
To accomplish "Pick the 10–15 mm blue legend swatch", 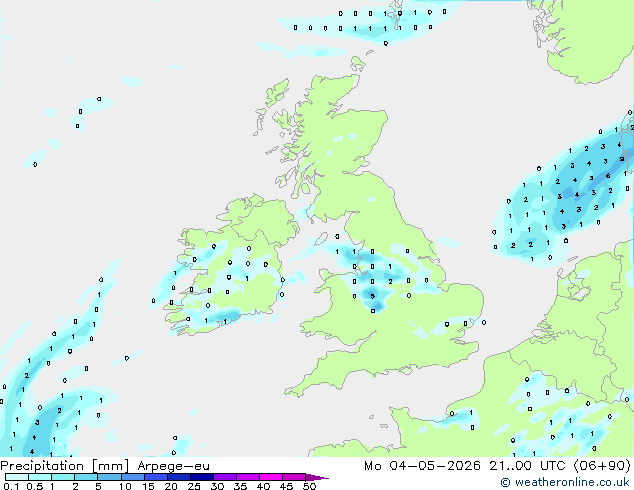I will click(133, 477).
